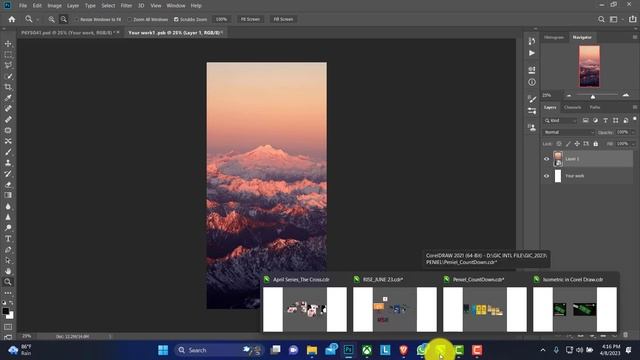Click the Fit Screen button
Screen dimensions: 640x360
250,19
